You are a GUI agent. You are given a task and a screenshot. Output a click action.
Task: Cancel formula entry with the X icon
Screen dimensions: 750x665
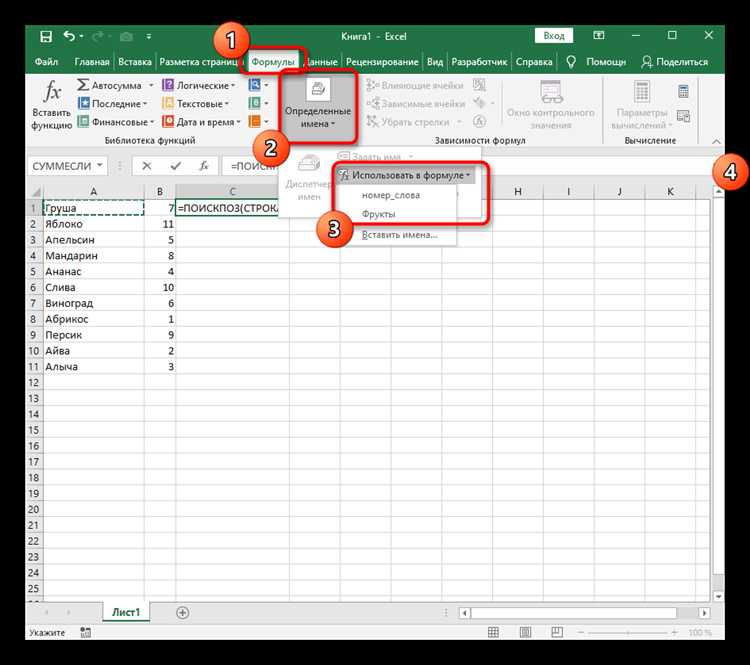coord(147,166)
